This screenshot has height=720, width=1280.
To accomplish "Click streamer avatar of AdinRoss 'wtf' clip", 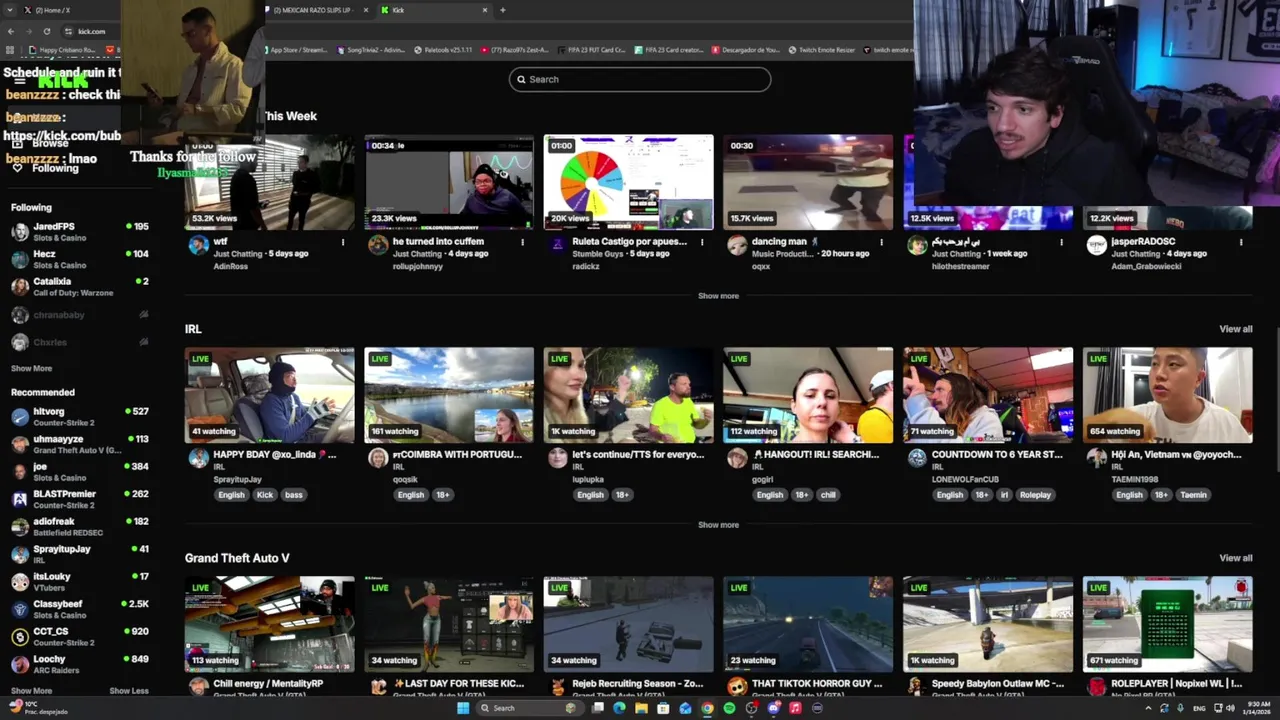I will (x=198, y=245).
